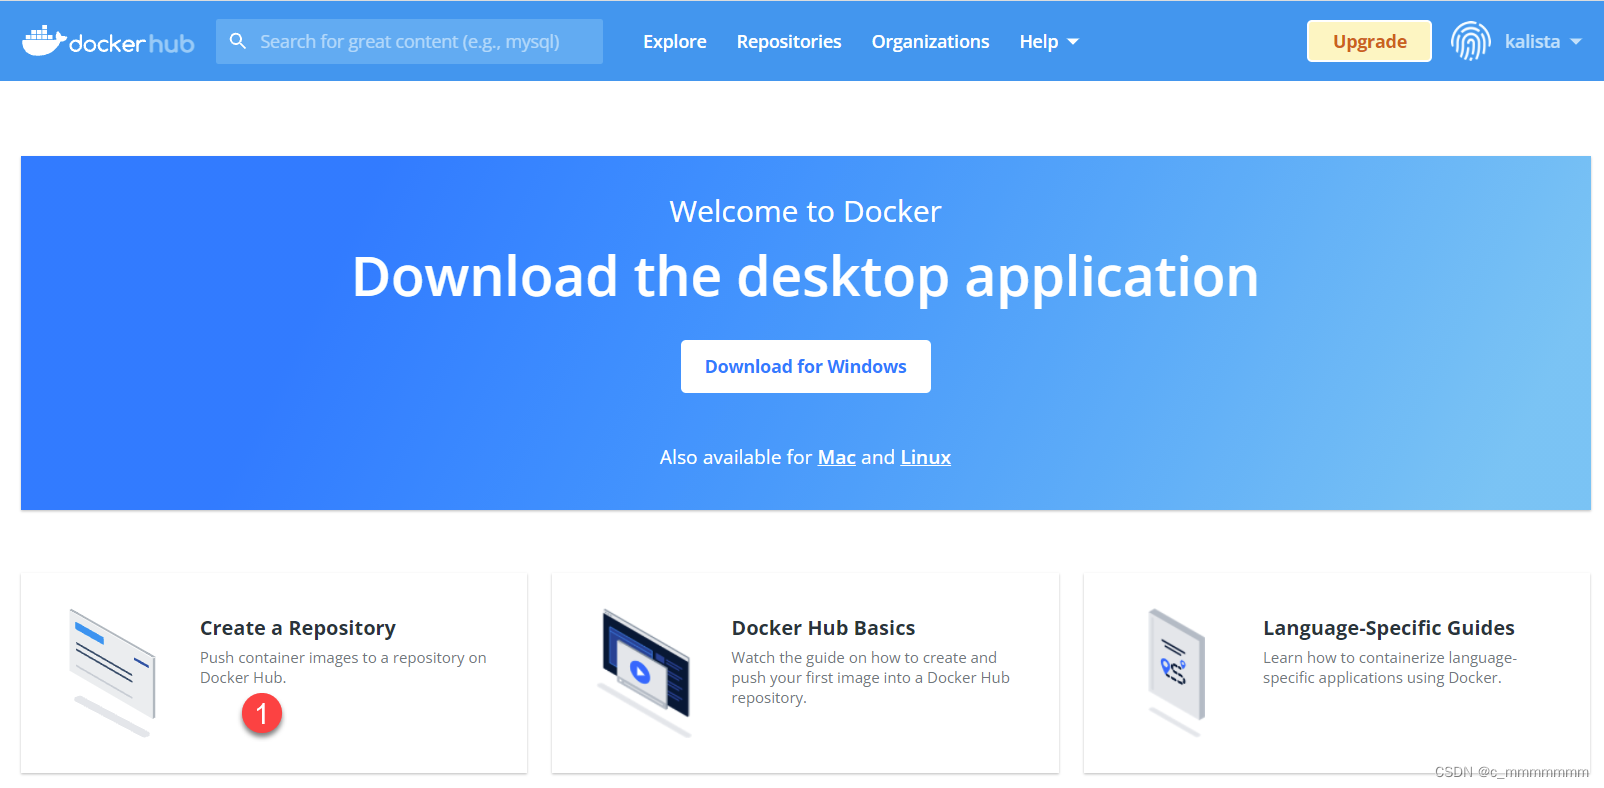Focus the search for great content field
The image size is (1604, 788).
point(409,41)
